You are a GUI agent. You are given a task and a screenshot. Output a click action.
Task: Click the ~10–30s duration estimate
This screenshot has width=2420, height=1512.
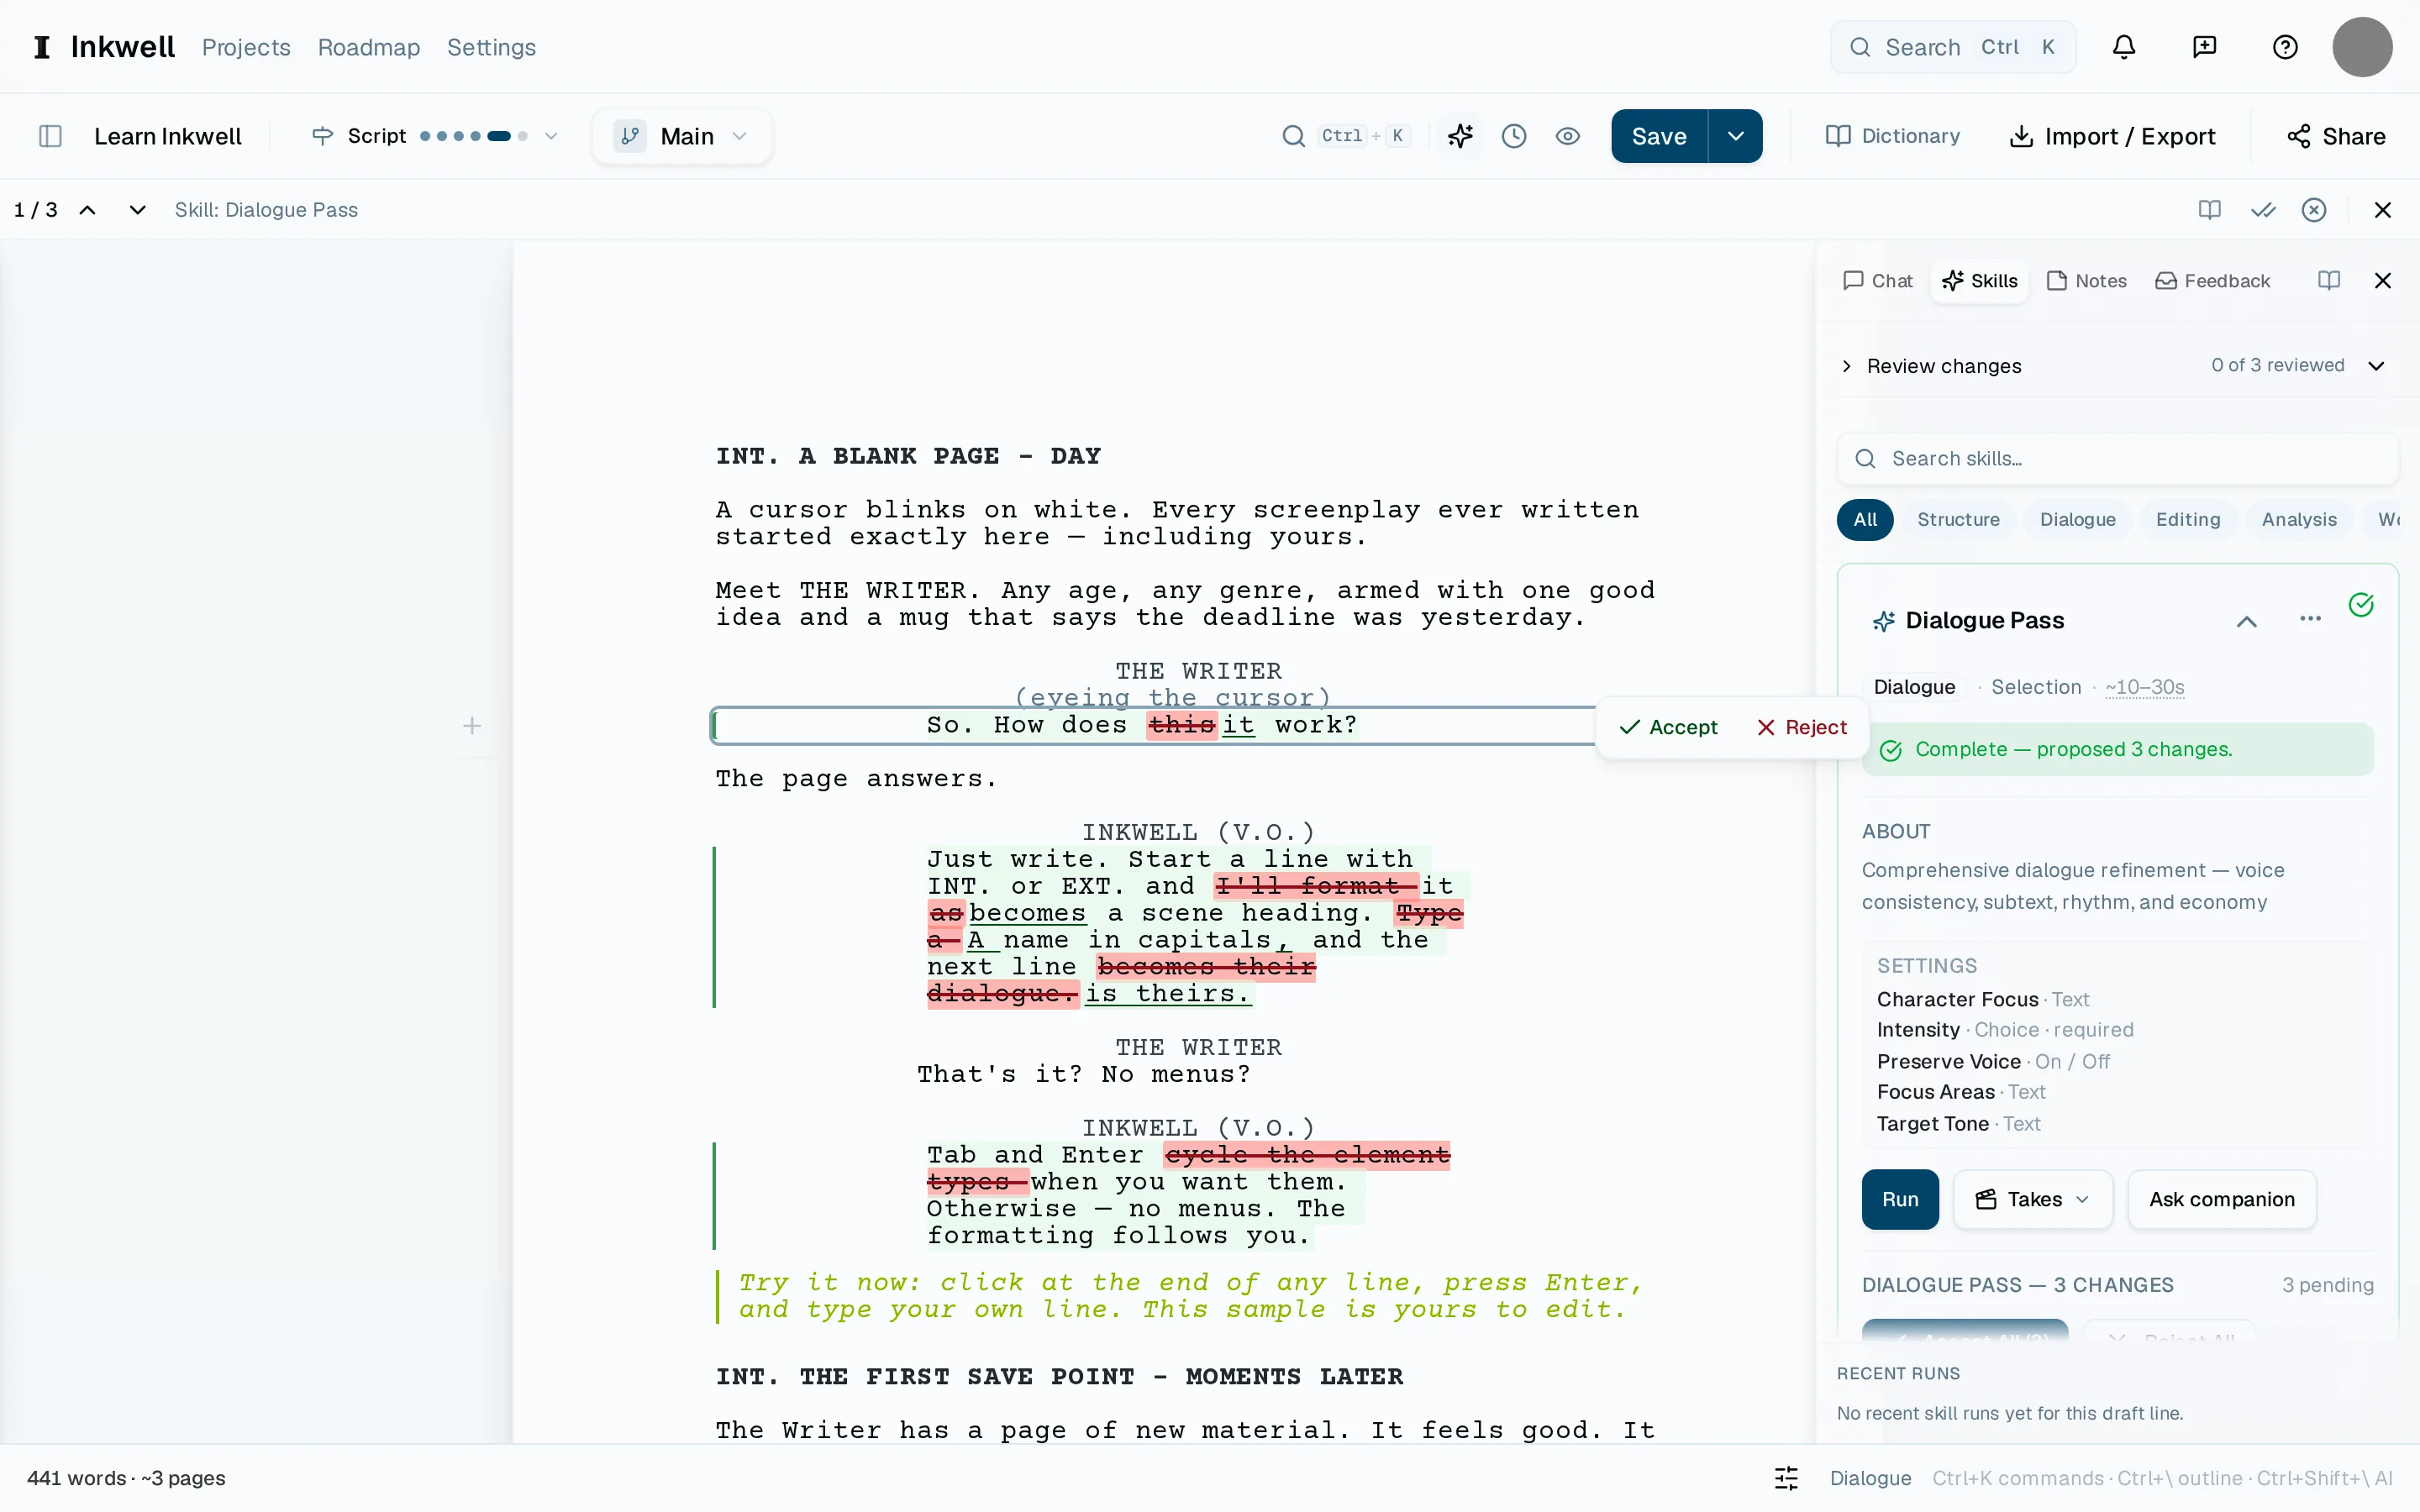(2144, 687)
